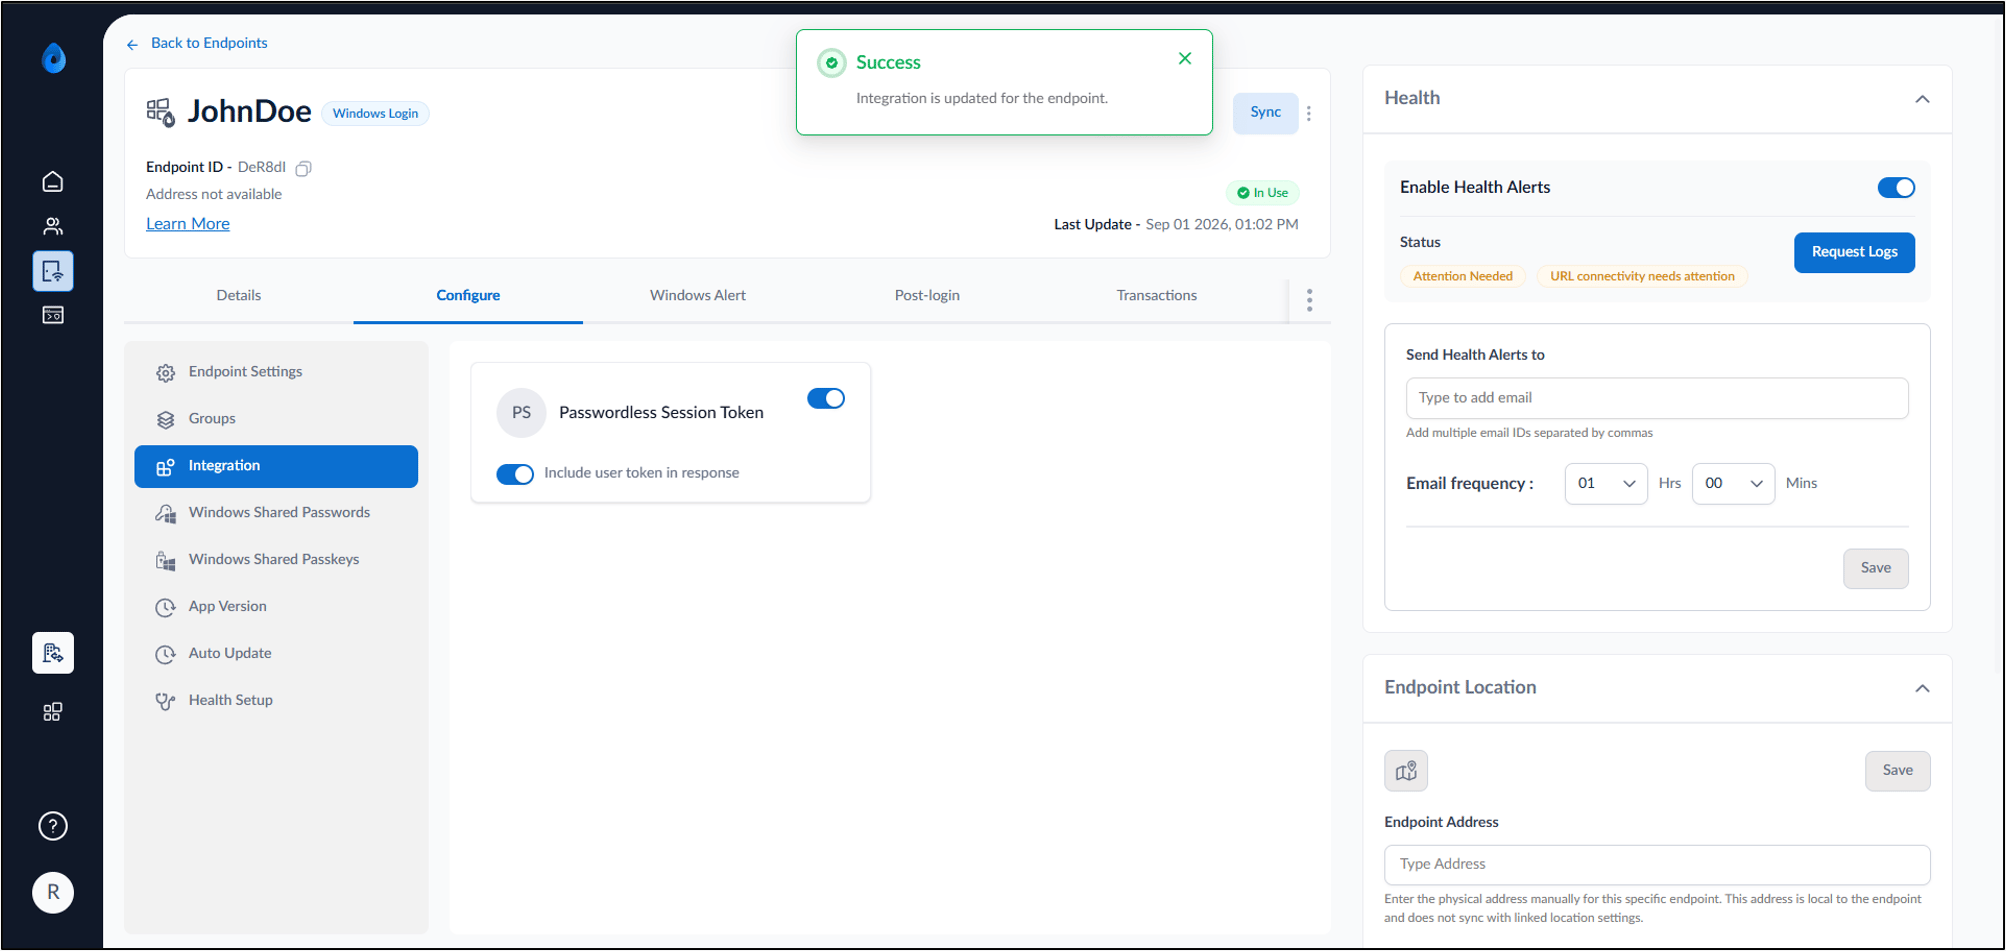This screenshot has height=951, width=2006.
Task: Open Endpoint Settings in the configure menu
Action: point(276,372)
